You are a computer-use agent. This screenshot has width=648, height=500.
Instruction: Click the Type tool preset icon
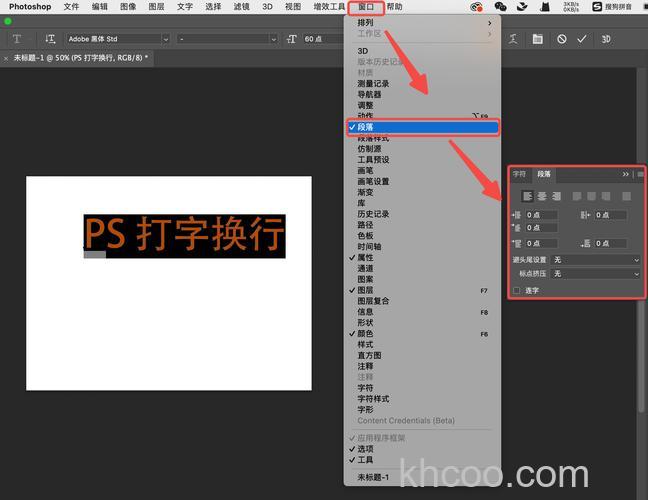click(17, 39)
